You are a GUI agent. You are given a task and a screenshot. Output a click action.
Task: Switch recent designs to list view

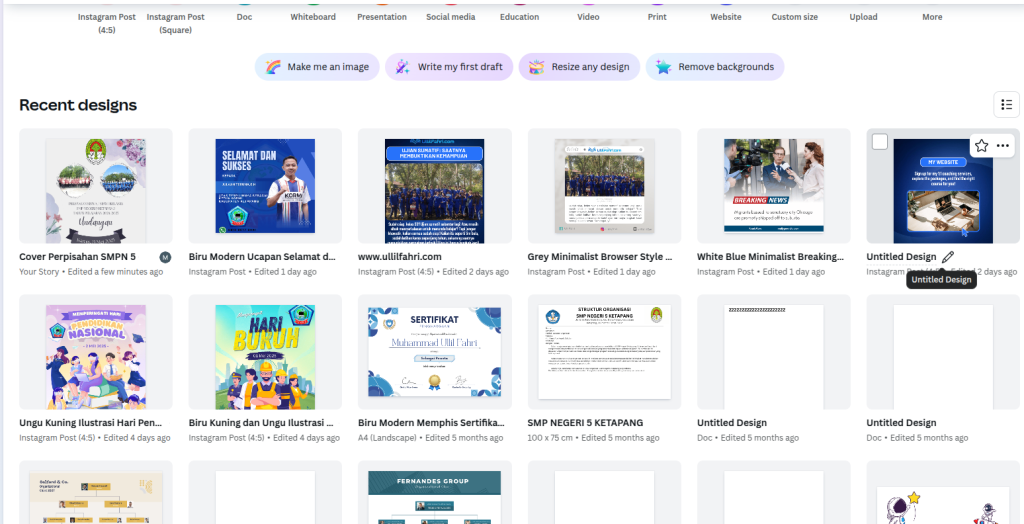1006,105
